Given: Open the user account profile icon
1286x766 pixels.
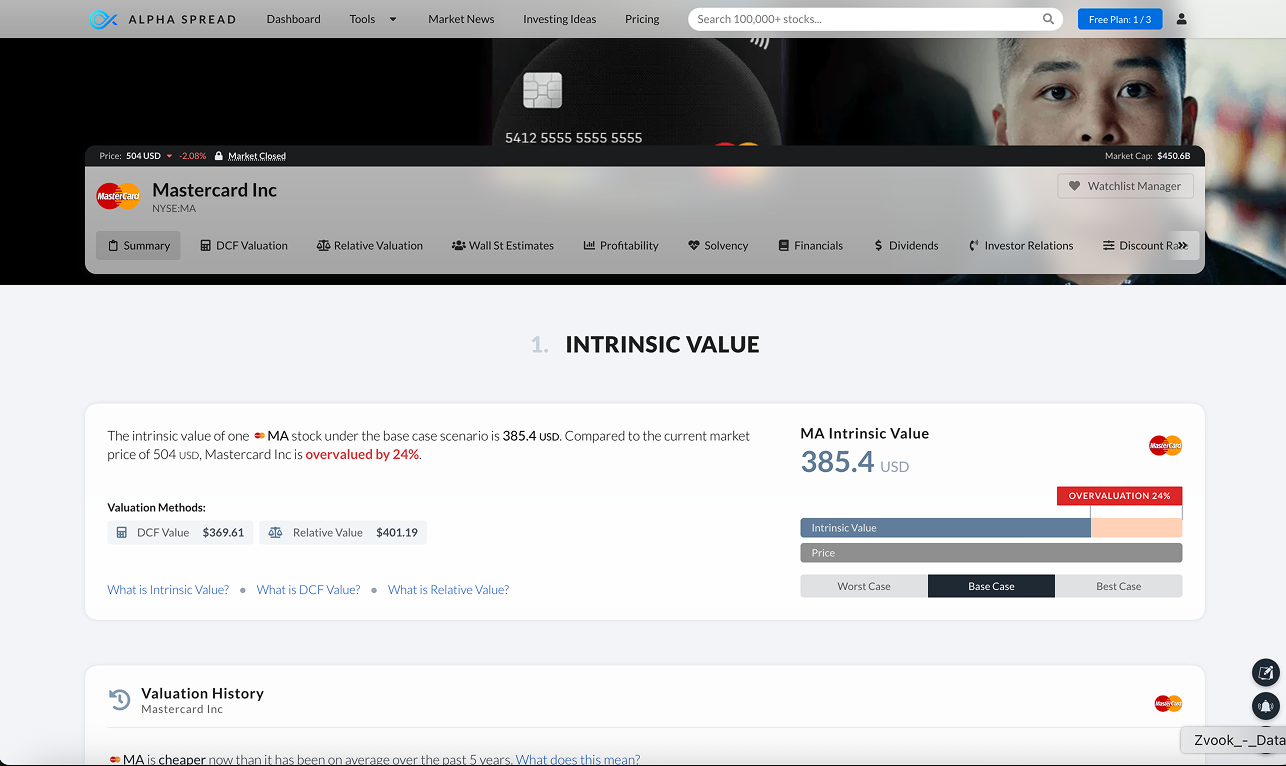Looking at the screenshot, I should pyautogui.click(x=1181, y=19).
